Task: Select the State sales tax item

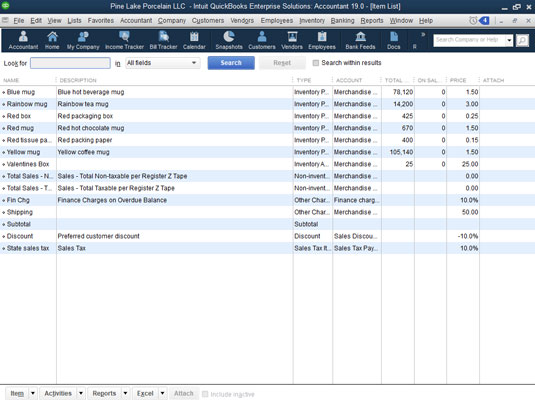Action: [x=28, y=248]
